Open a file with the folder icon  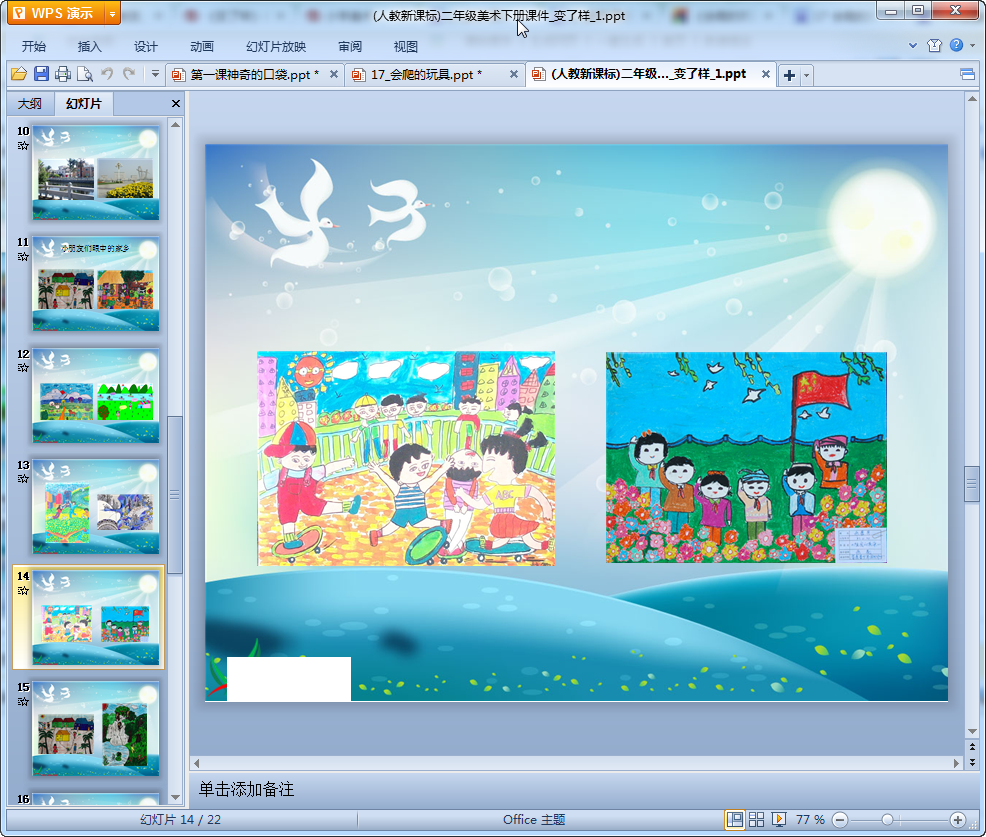19,74
